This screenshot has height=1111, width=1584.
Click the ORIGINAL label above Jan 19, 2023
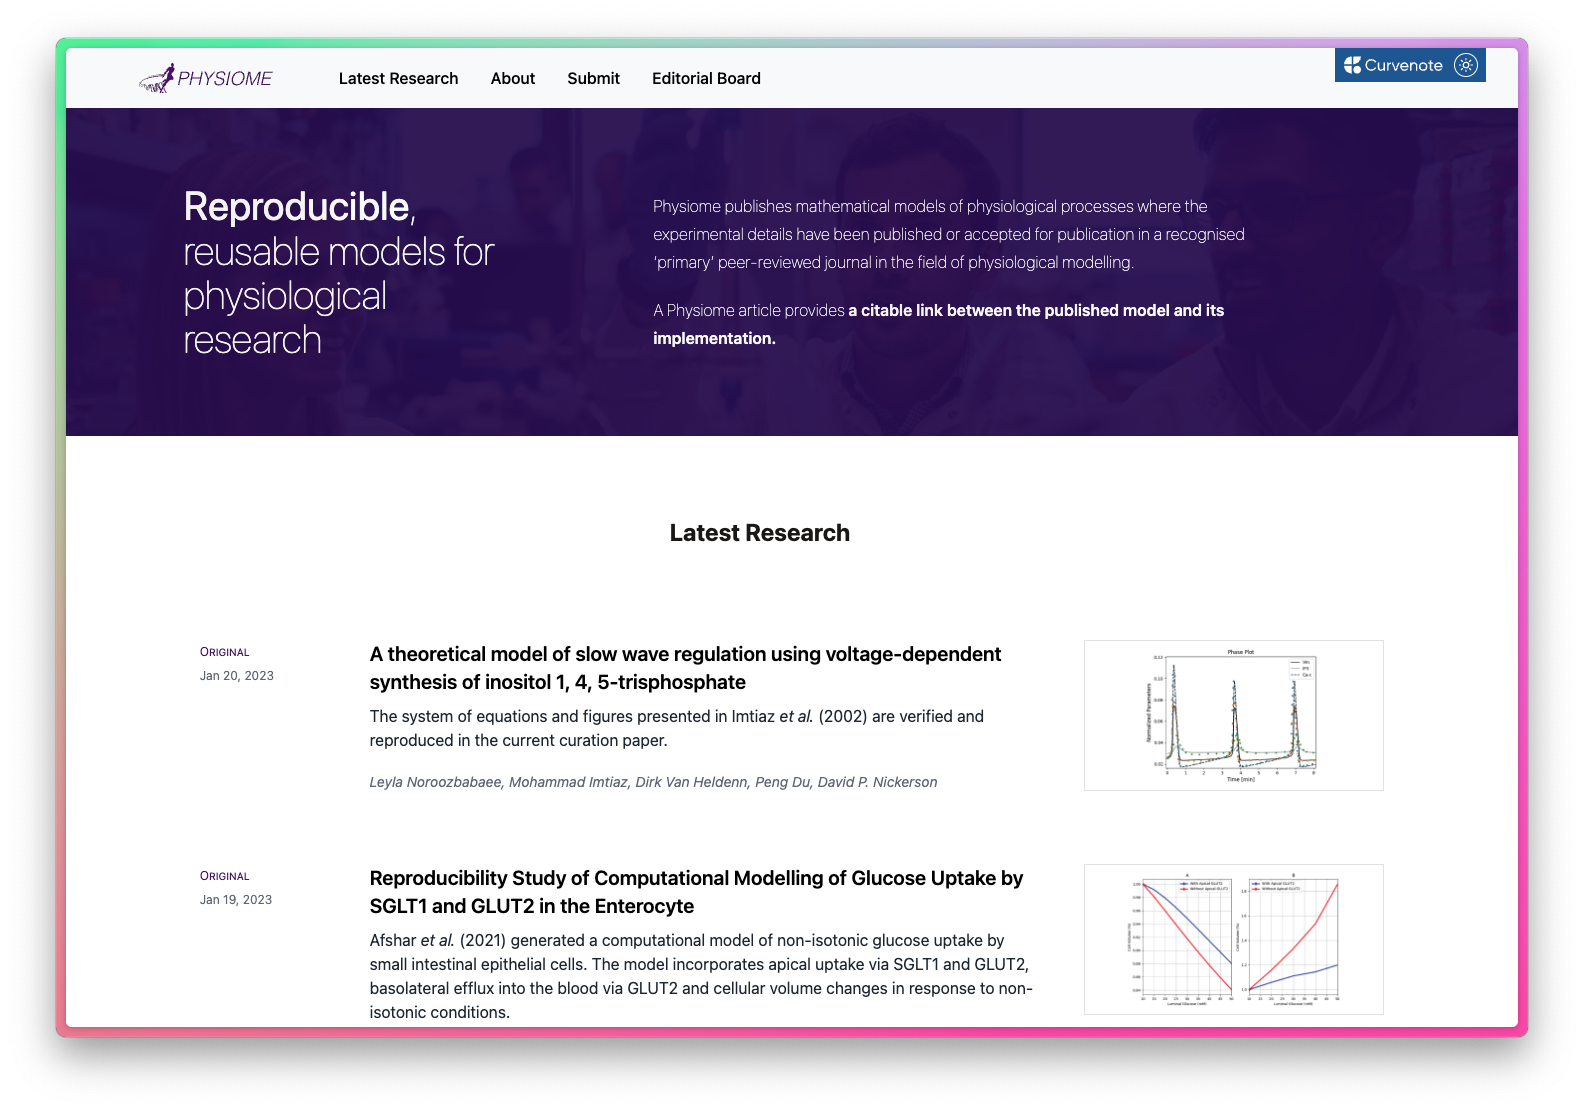tap(224, 876)
